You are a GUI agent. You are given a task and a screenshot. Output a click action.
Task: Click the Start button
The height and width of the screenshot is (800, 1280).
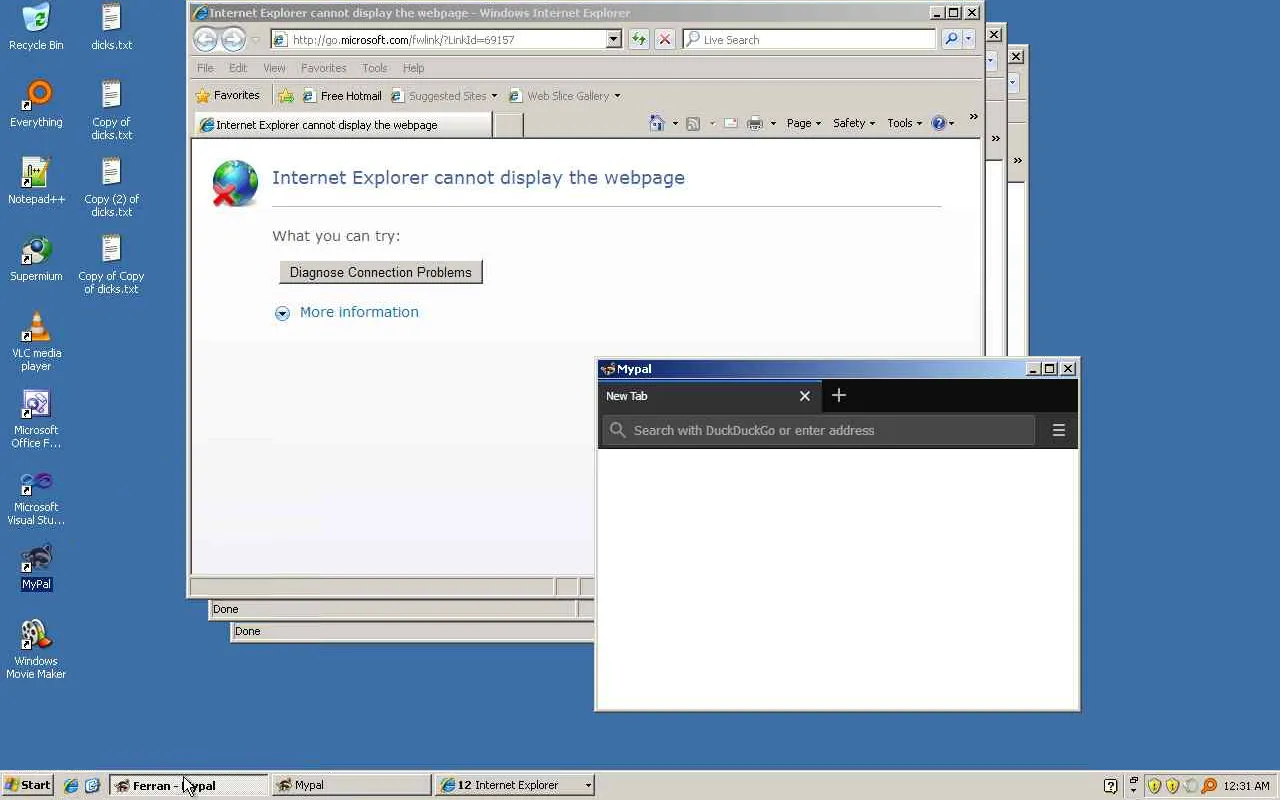point(27,785)
